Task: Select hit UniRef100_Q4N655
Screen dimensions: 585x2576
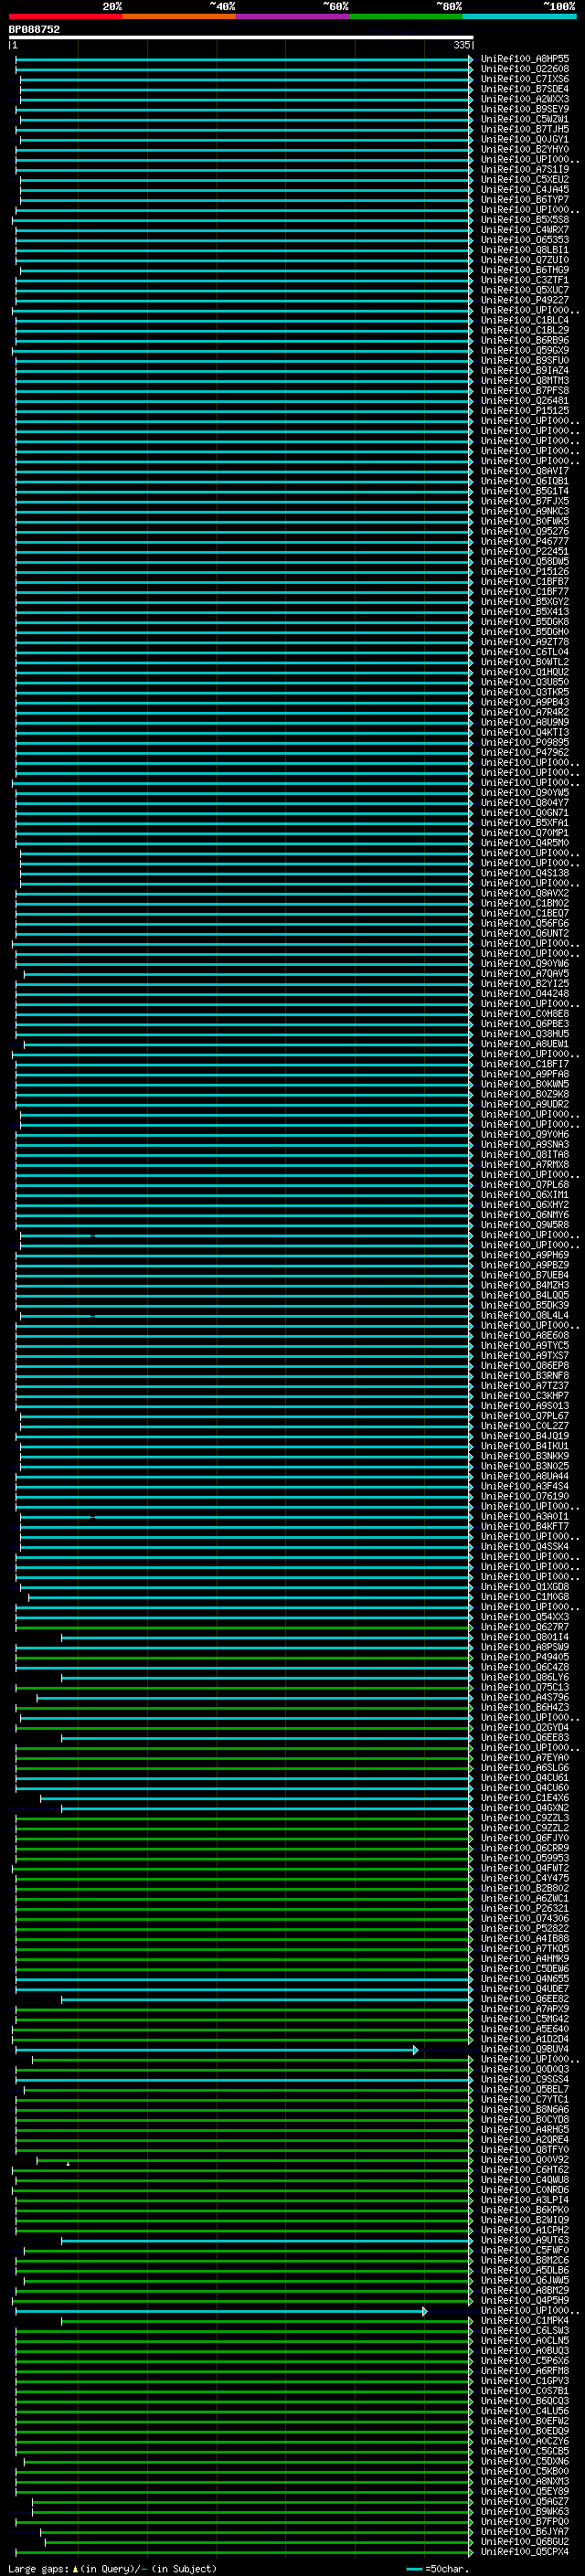Action: click(x=525, y=1978)
